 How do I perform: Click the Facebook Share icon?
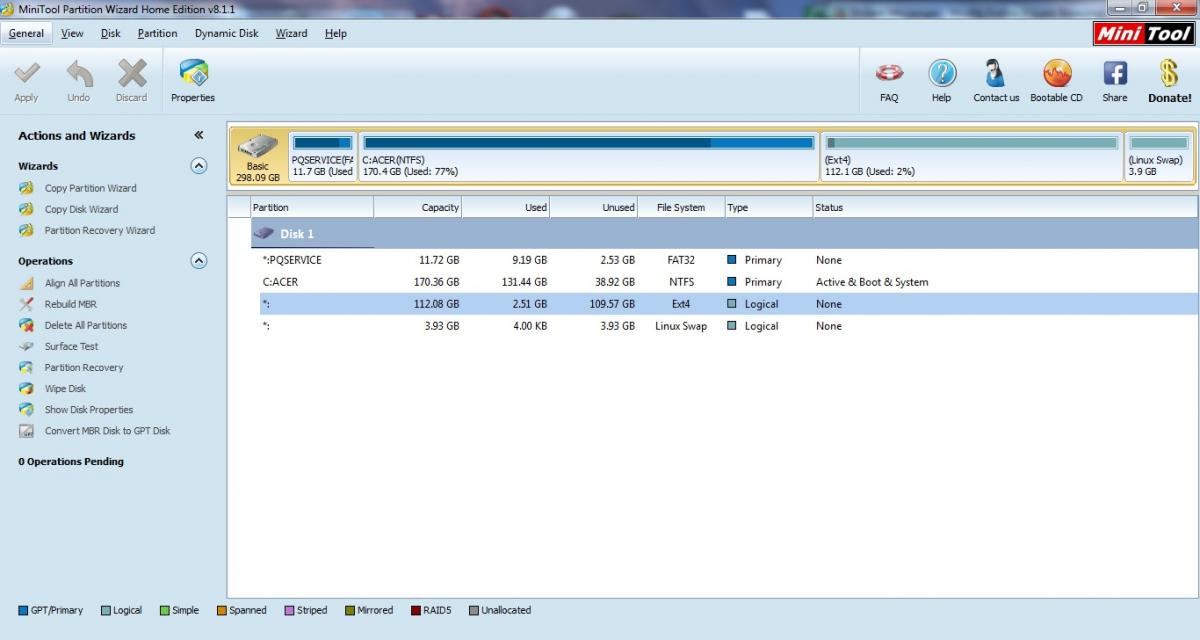coord(1115,74)
